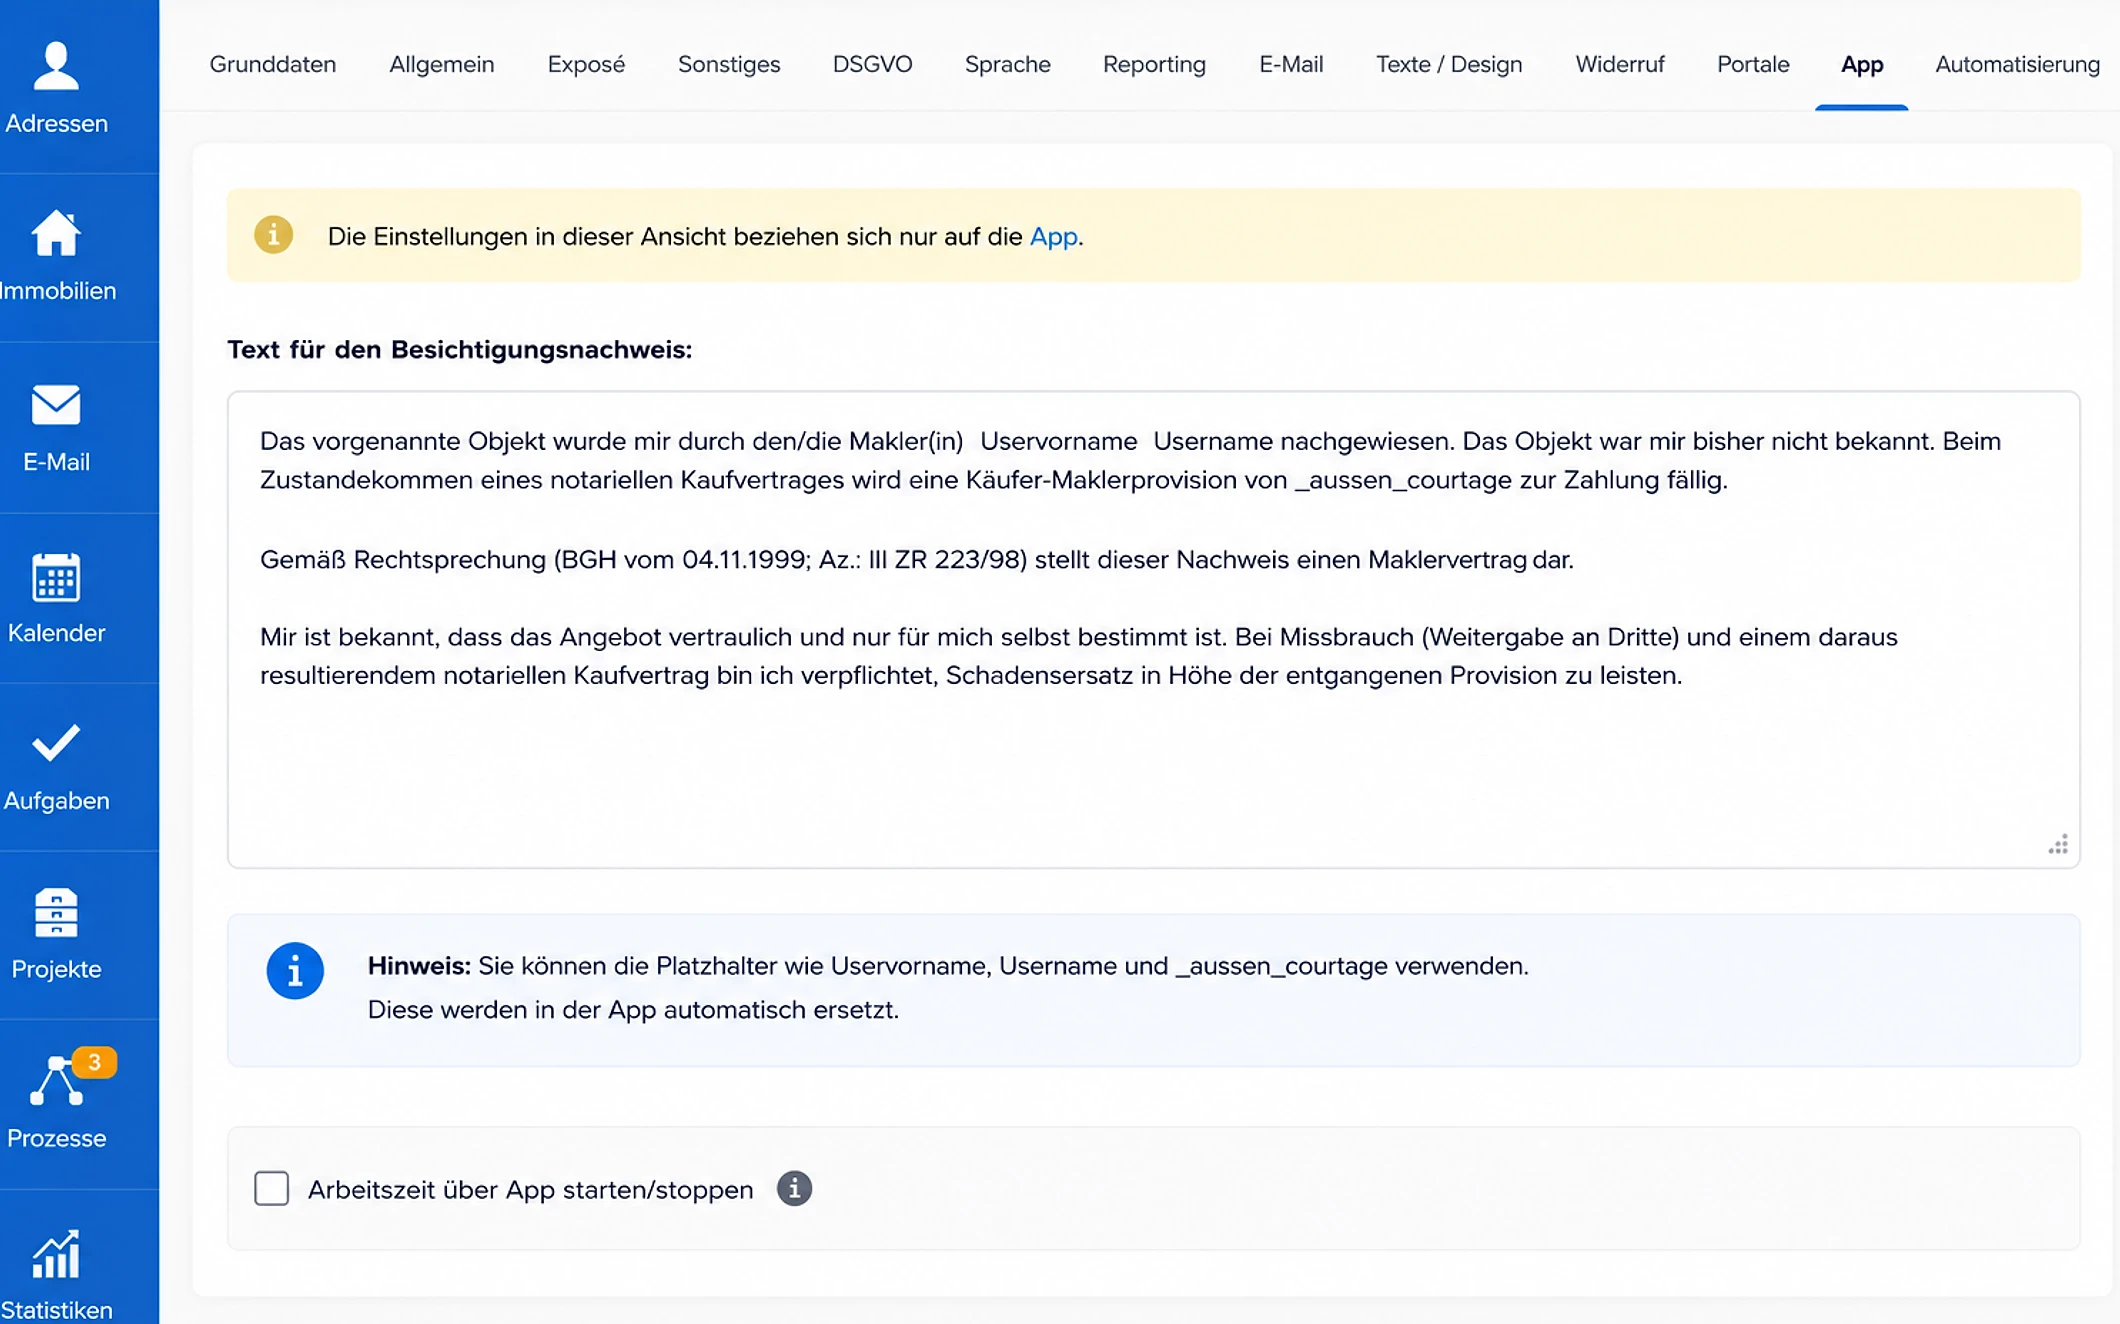Go to the Automatisierung tab
Image resolution: width=2120 pixels, height=1324 pixels.
click(x=2017, y=64)
